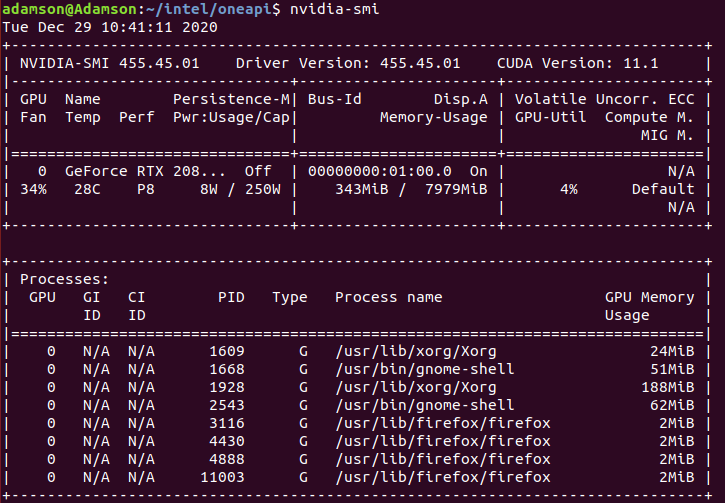
Task: Click the 28C temperature reading
Action: [x=87, y=189]
